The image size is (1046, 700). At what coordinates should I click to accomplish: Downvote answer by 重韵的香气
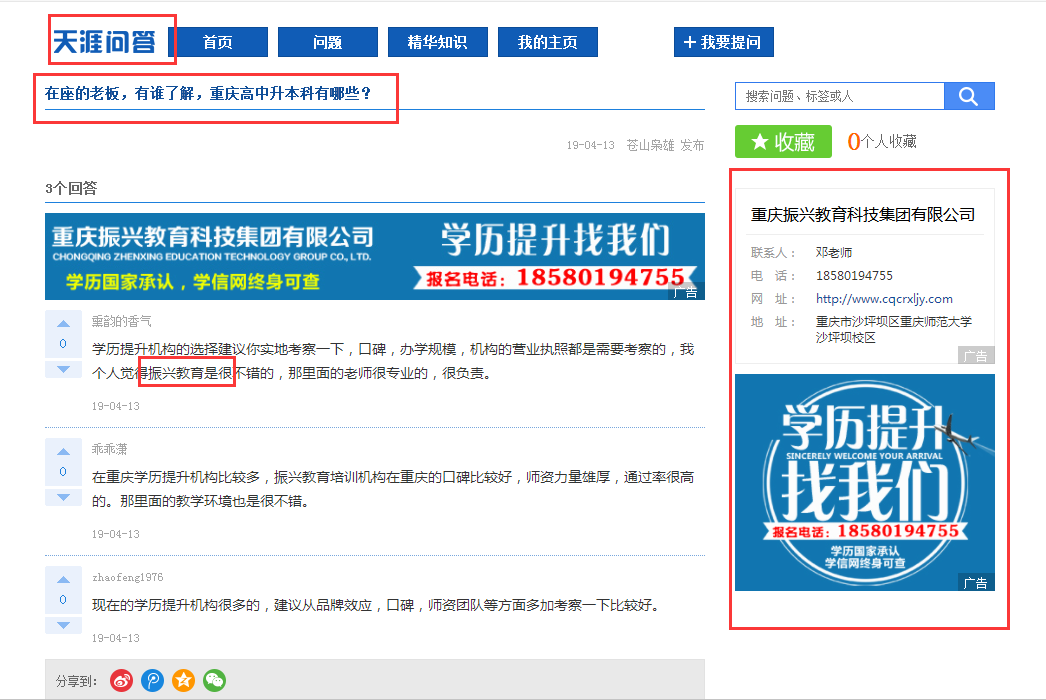[63, 369]
